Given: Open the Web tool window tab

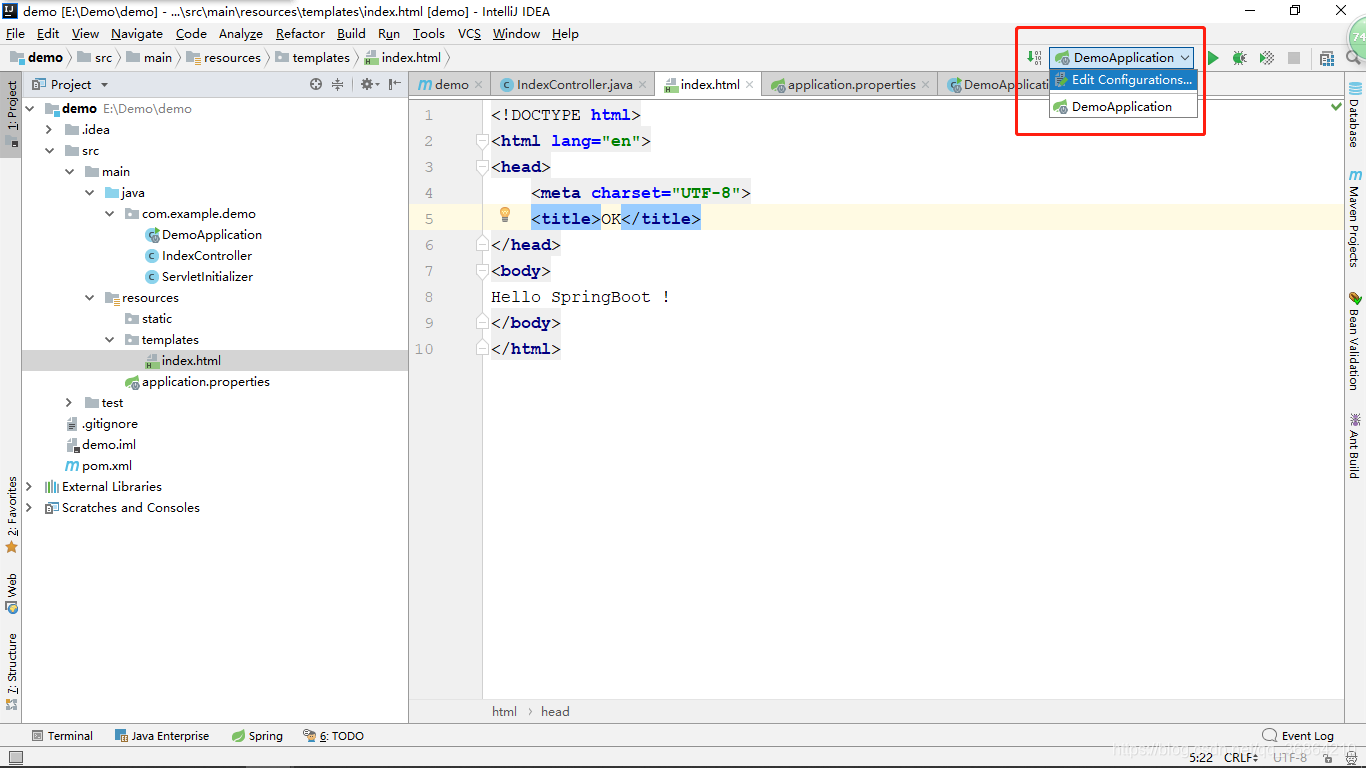Looking at the screenshot, I should point(11,593).
